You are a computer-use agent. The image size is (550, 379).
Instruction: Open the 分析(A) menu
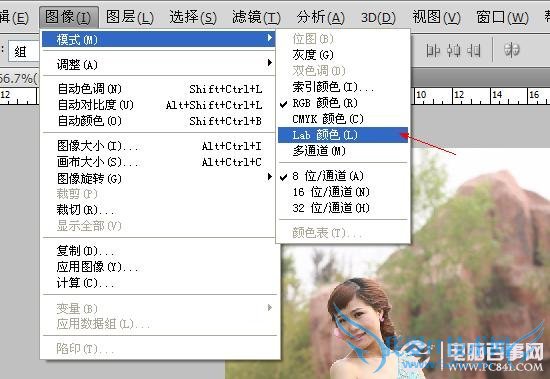point(320,17)
